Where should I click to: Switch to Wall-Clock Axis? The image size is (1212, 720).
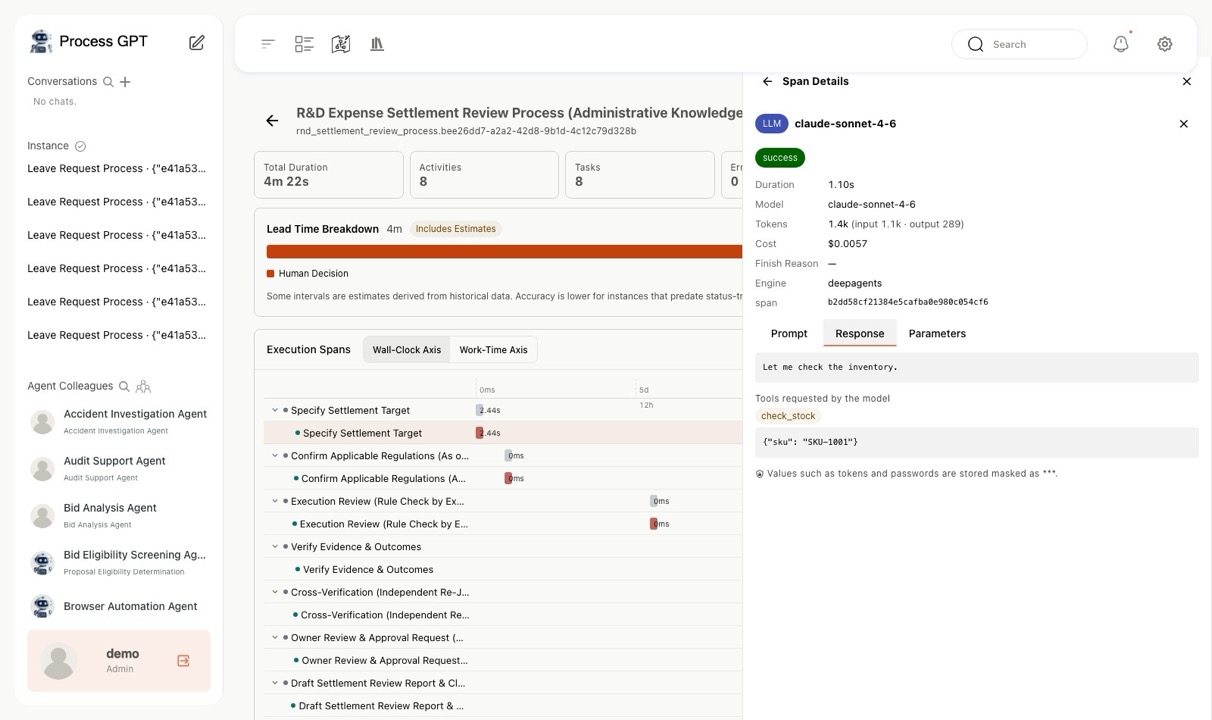coord(407,350)
